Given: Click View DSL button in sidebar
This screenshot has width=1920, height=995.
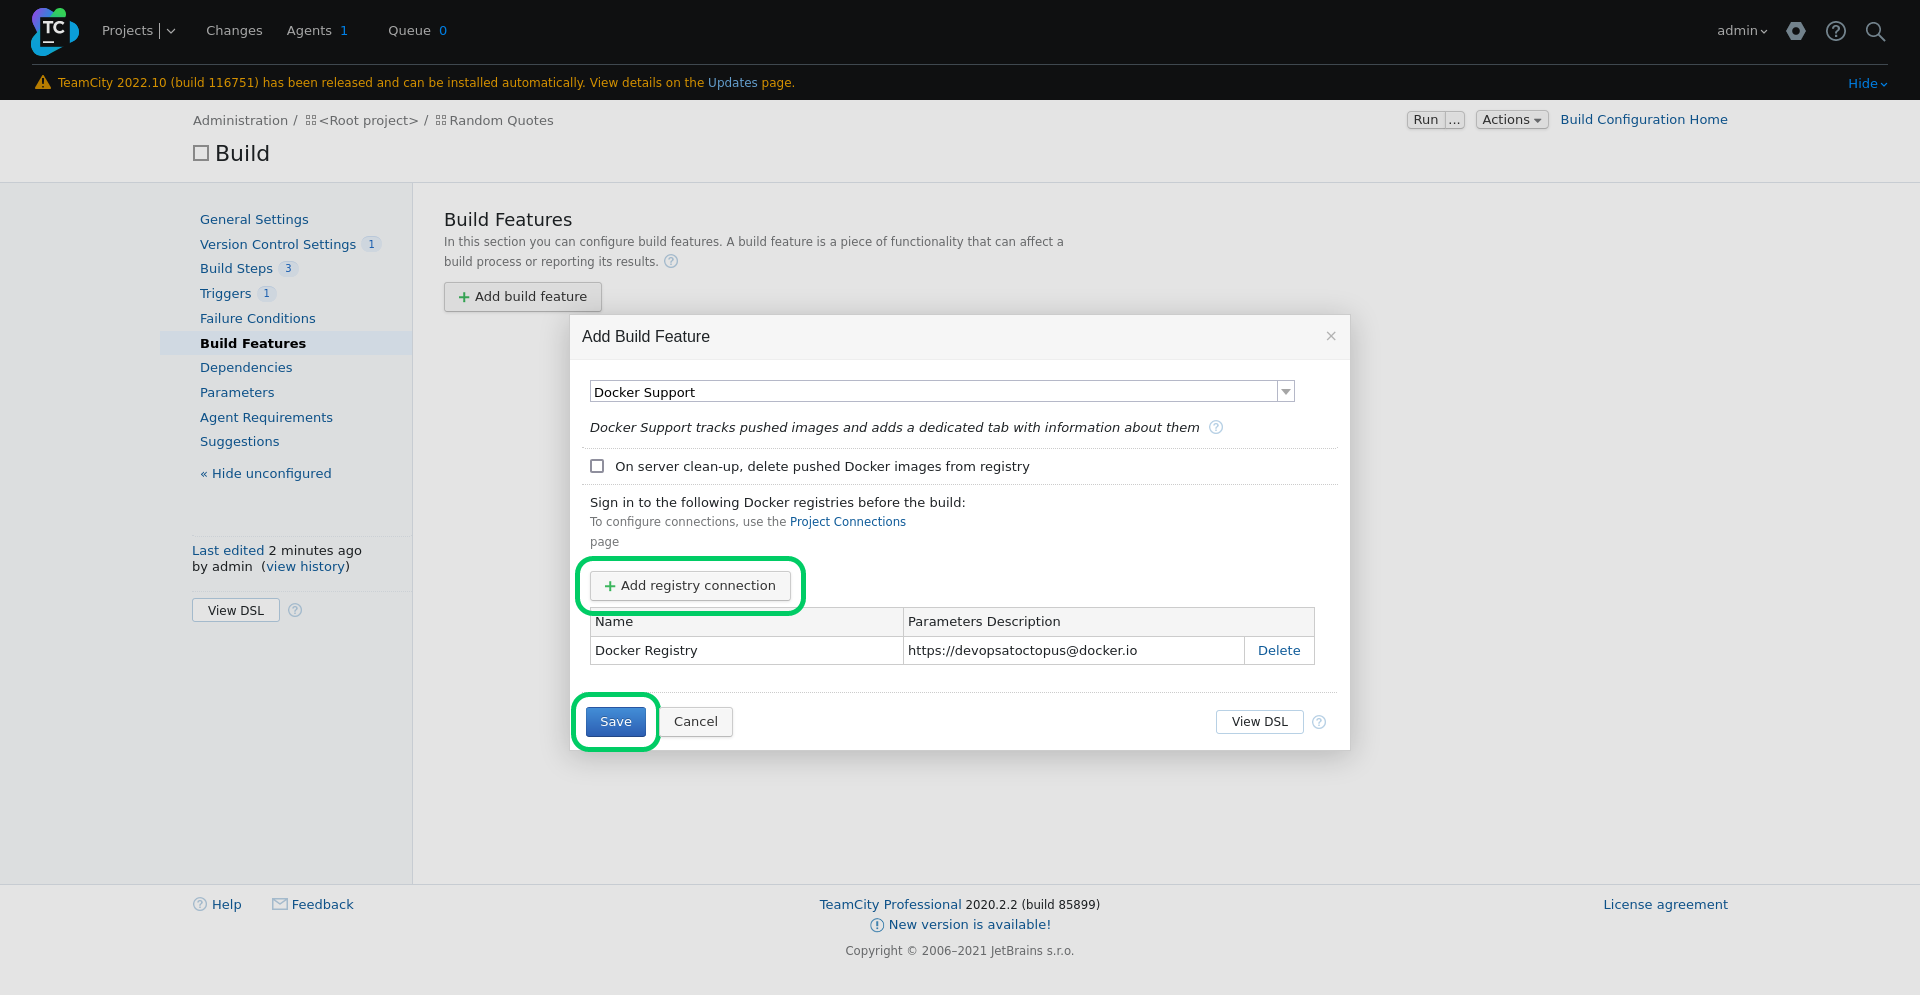Looking at the screenshot, I should click(236, 610).
